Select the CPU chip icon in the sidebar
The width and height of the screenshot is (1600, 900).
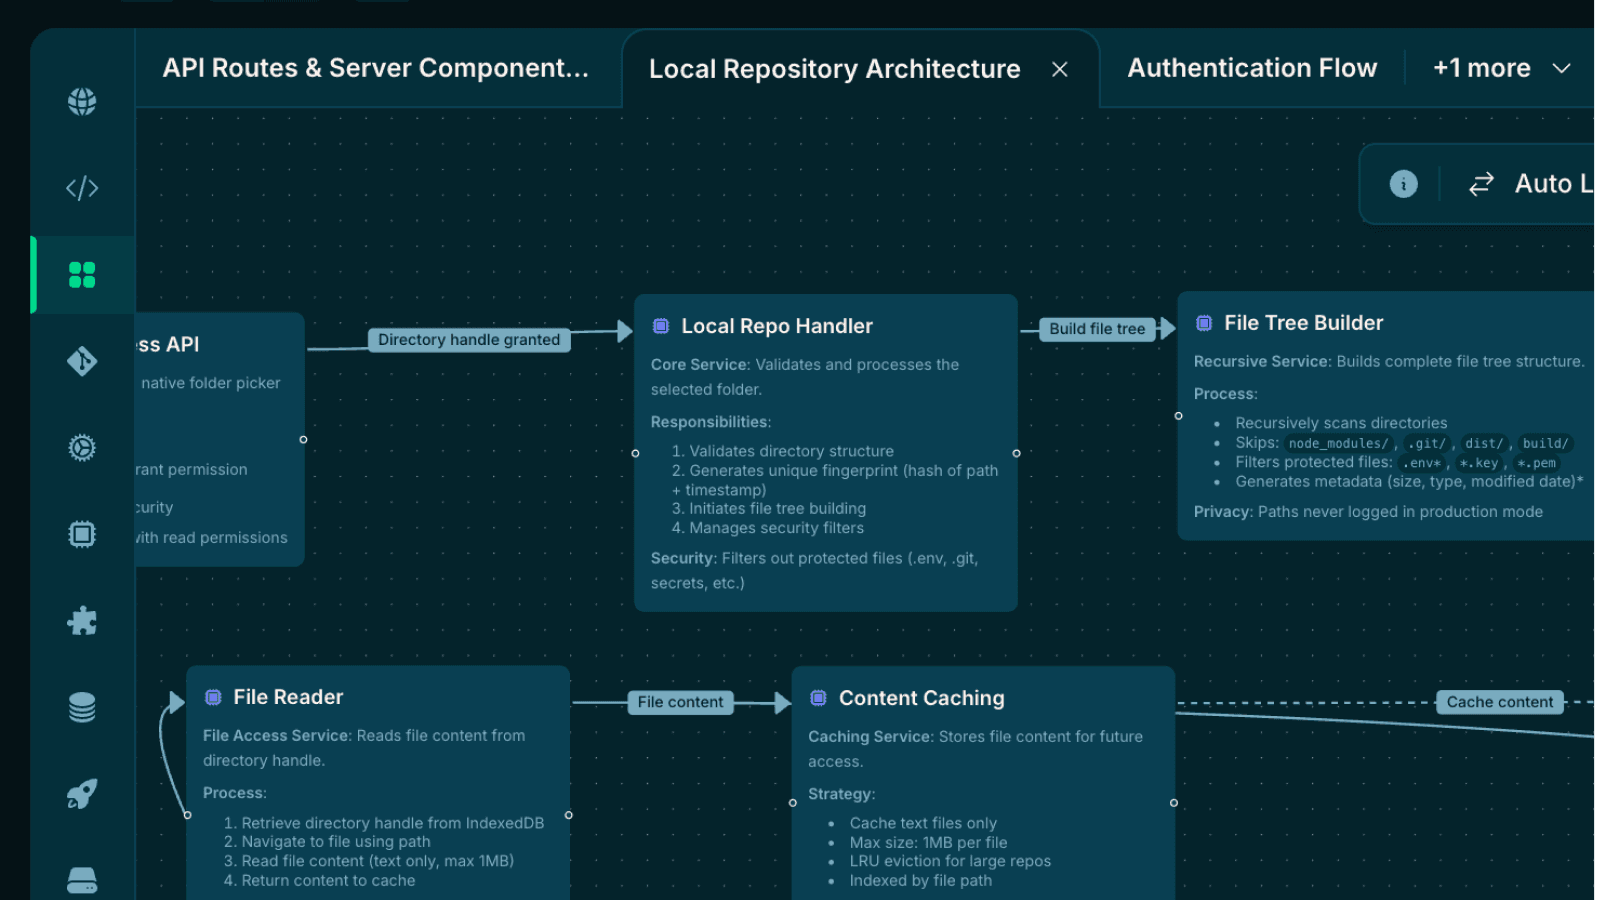[x=82, y=533]
